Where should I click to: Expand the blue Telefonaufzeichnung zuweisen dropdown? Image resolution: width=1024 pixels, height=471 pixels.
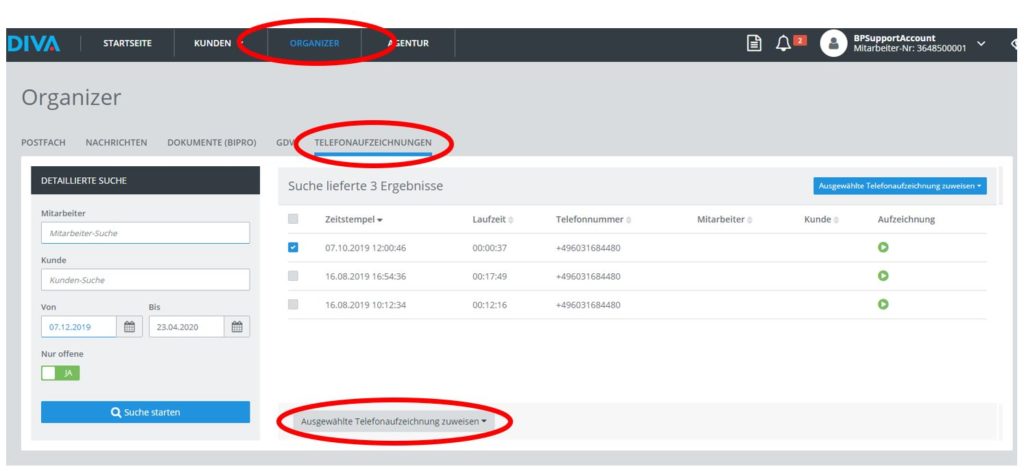(899, 186)
